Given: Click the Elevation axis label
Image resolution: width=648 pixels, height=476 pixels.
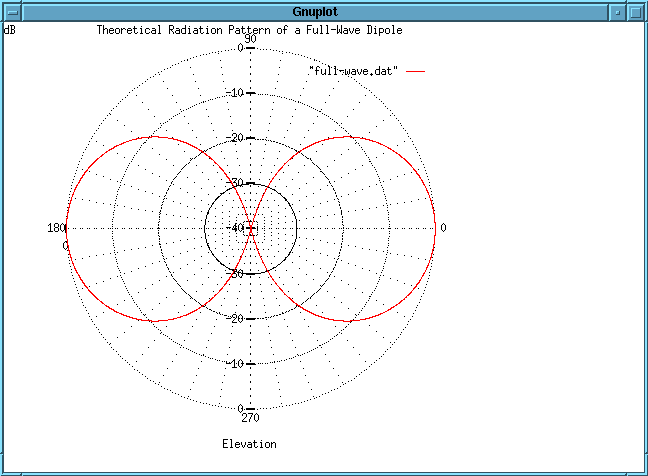Looking at the screenshot, I should tap(249, 443).
